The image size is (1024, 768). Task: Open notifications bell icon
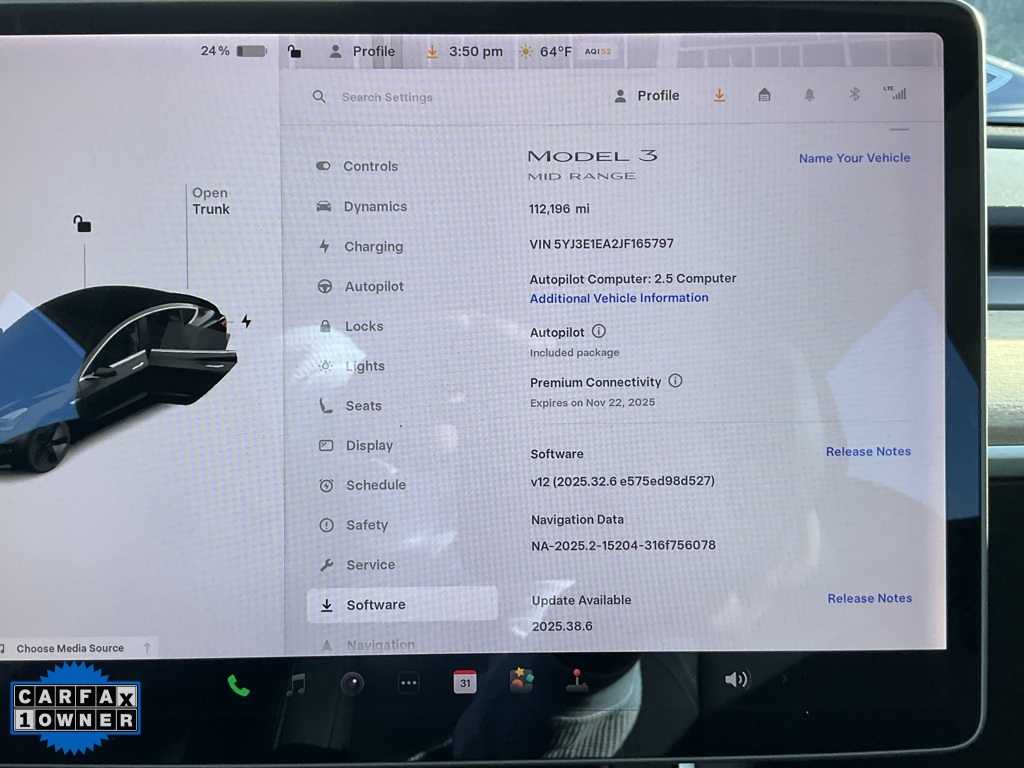809,94
